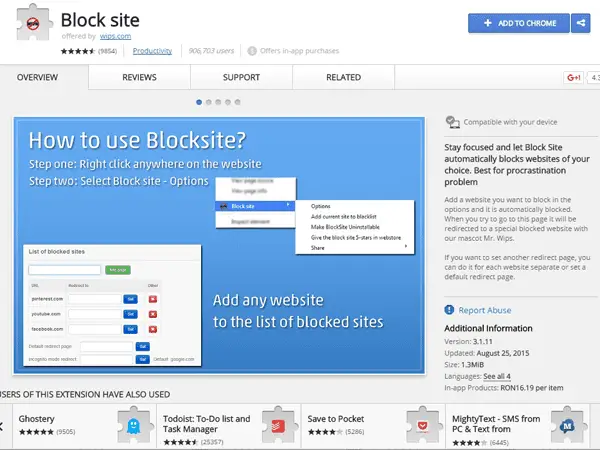Select the second carousel dot indicator

209,102
